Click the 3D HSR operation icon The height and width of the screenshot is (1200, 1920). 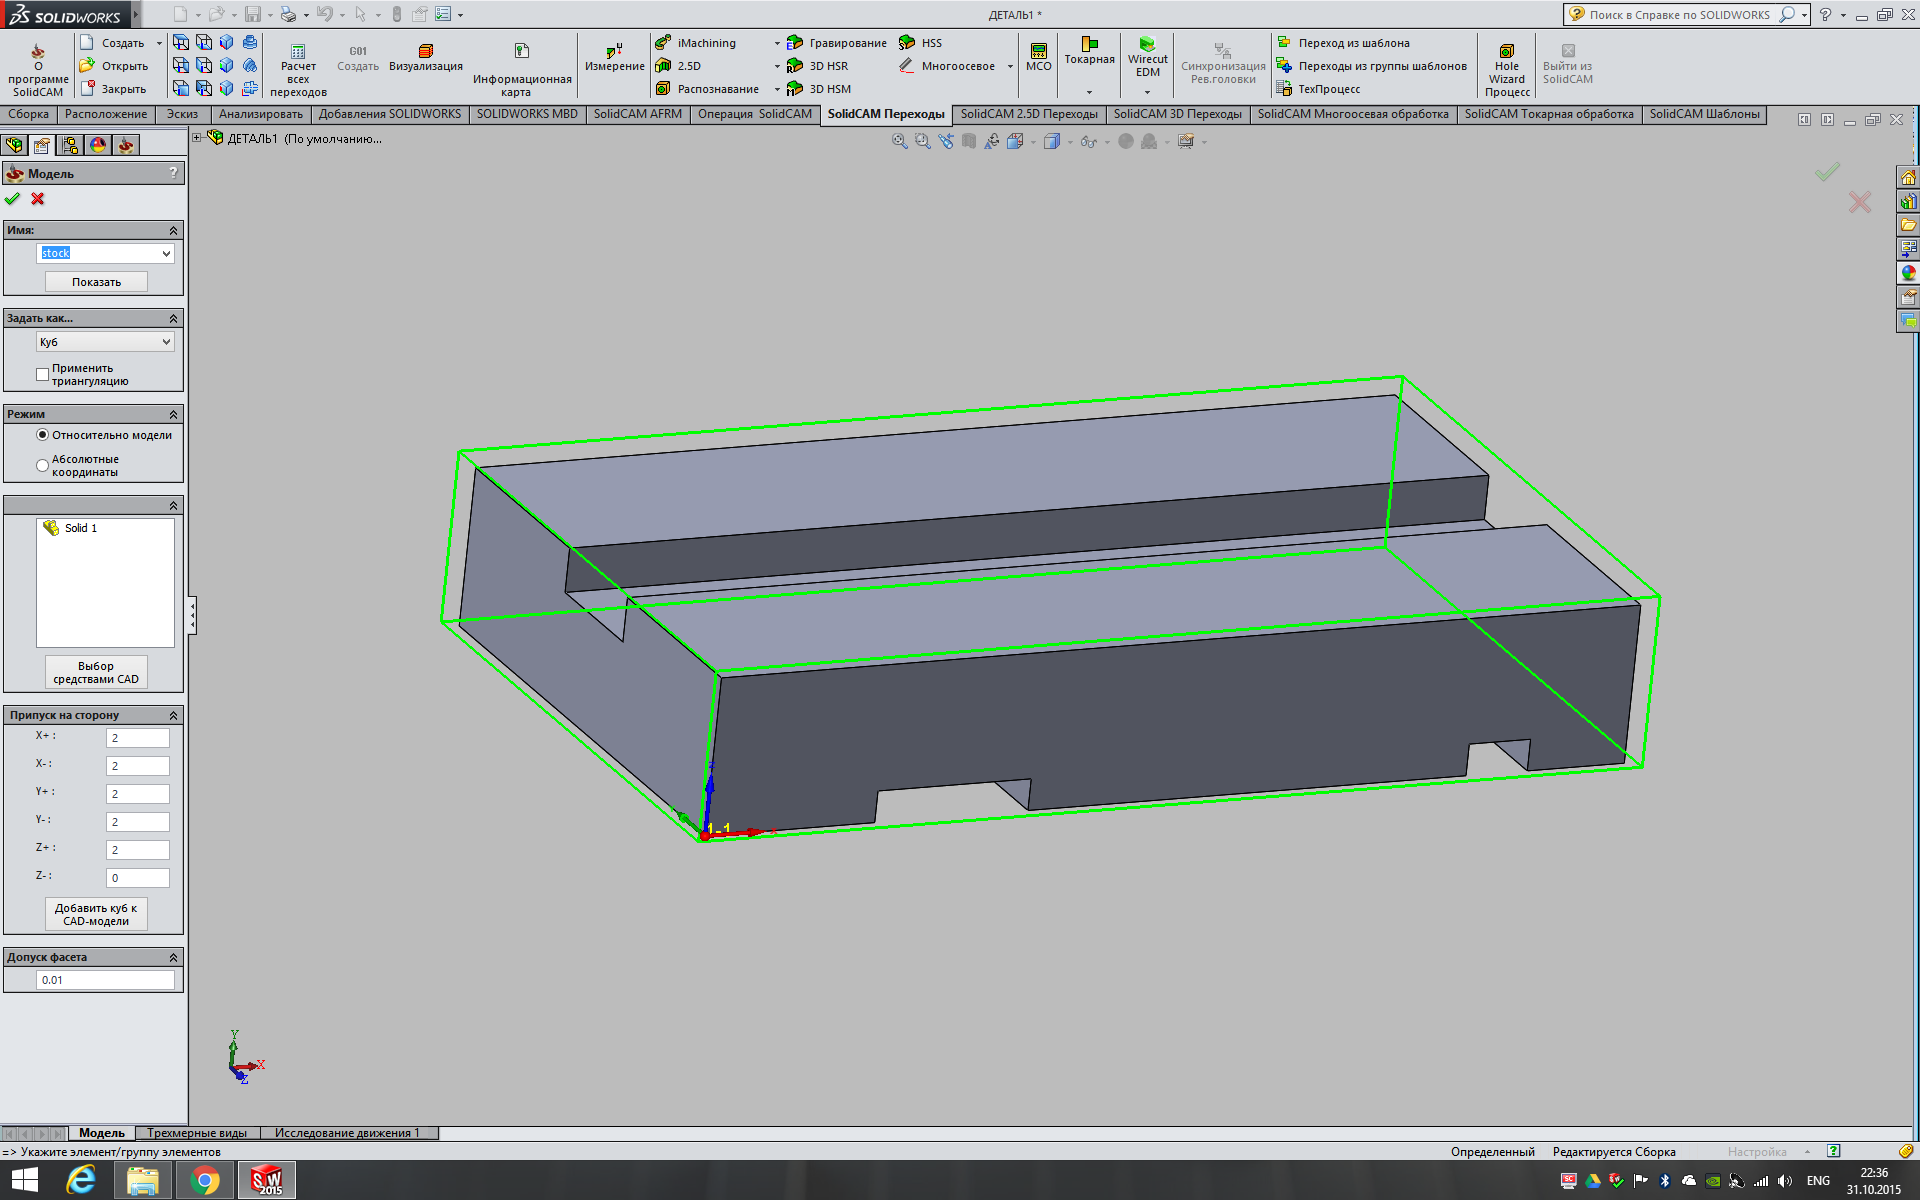pos(795,66)
